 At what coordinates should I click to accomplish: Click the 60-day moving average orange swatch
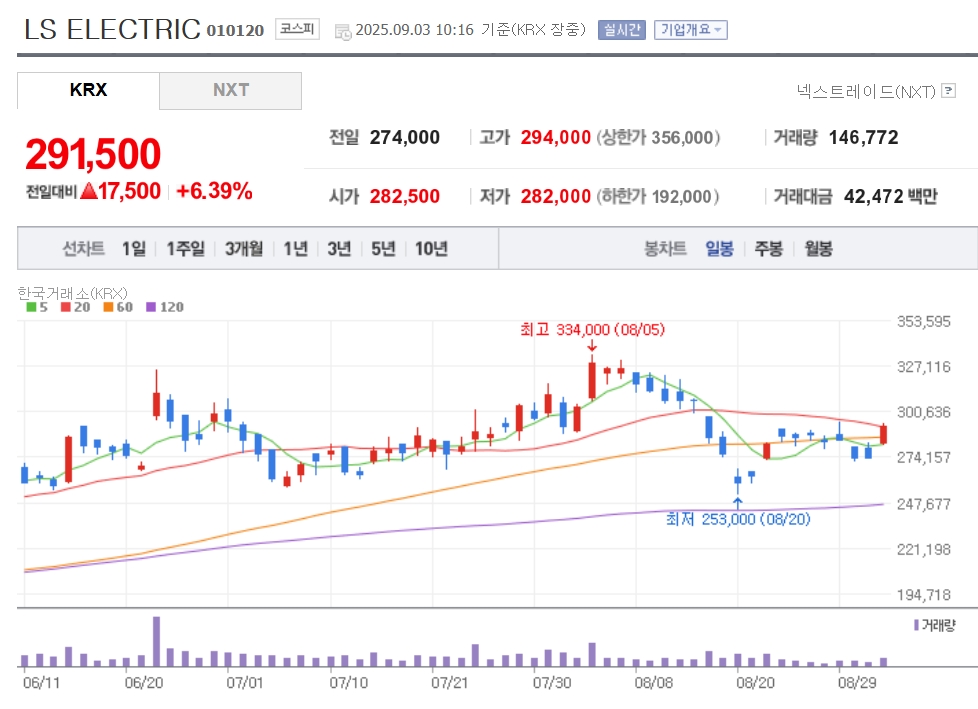coord(108,307)
